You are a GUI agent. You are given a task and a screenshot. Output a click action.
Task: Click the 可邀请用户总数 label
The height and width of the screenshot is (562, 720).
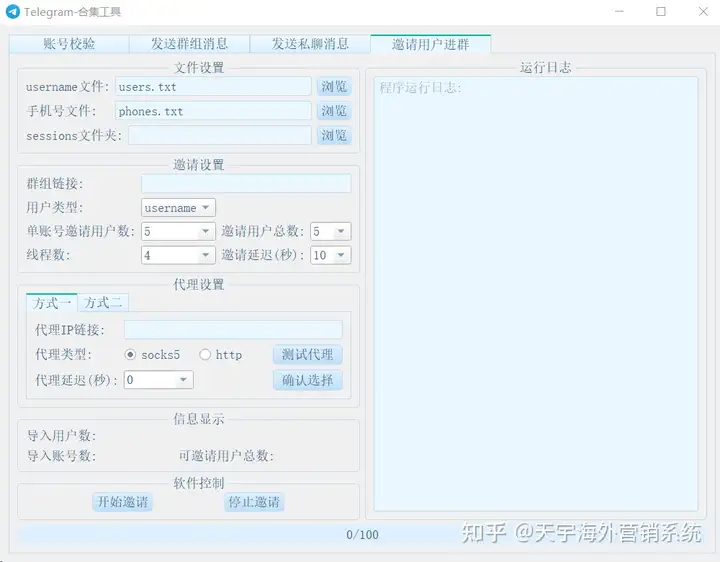226,456
